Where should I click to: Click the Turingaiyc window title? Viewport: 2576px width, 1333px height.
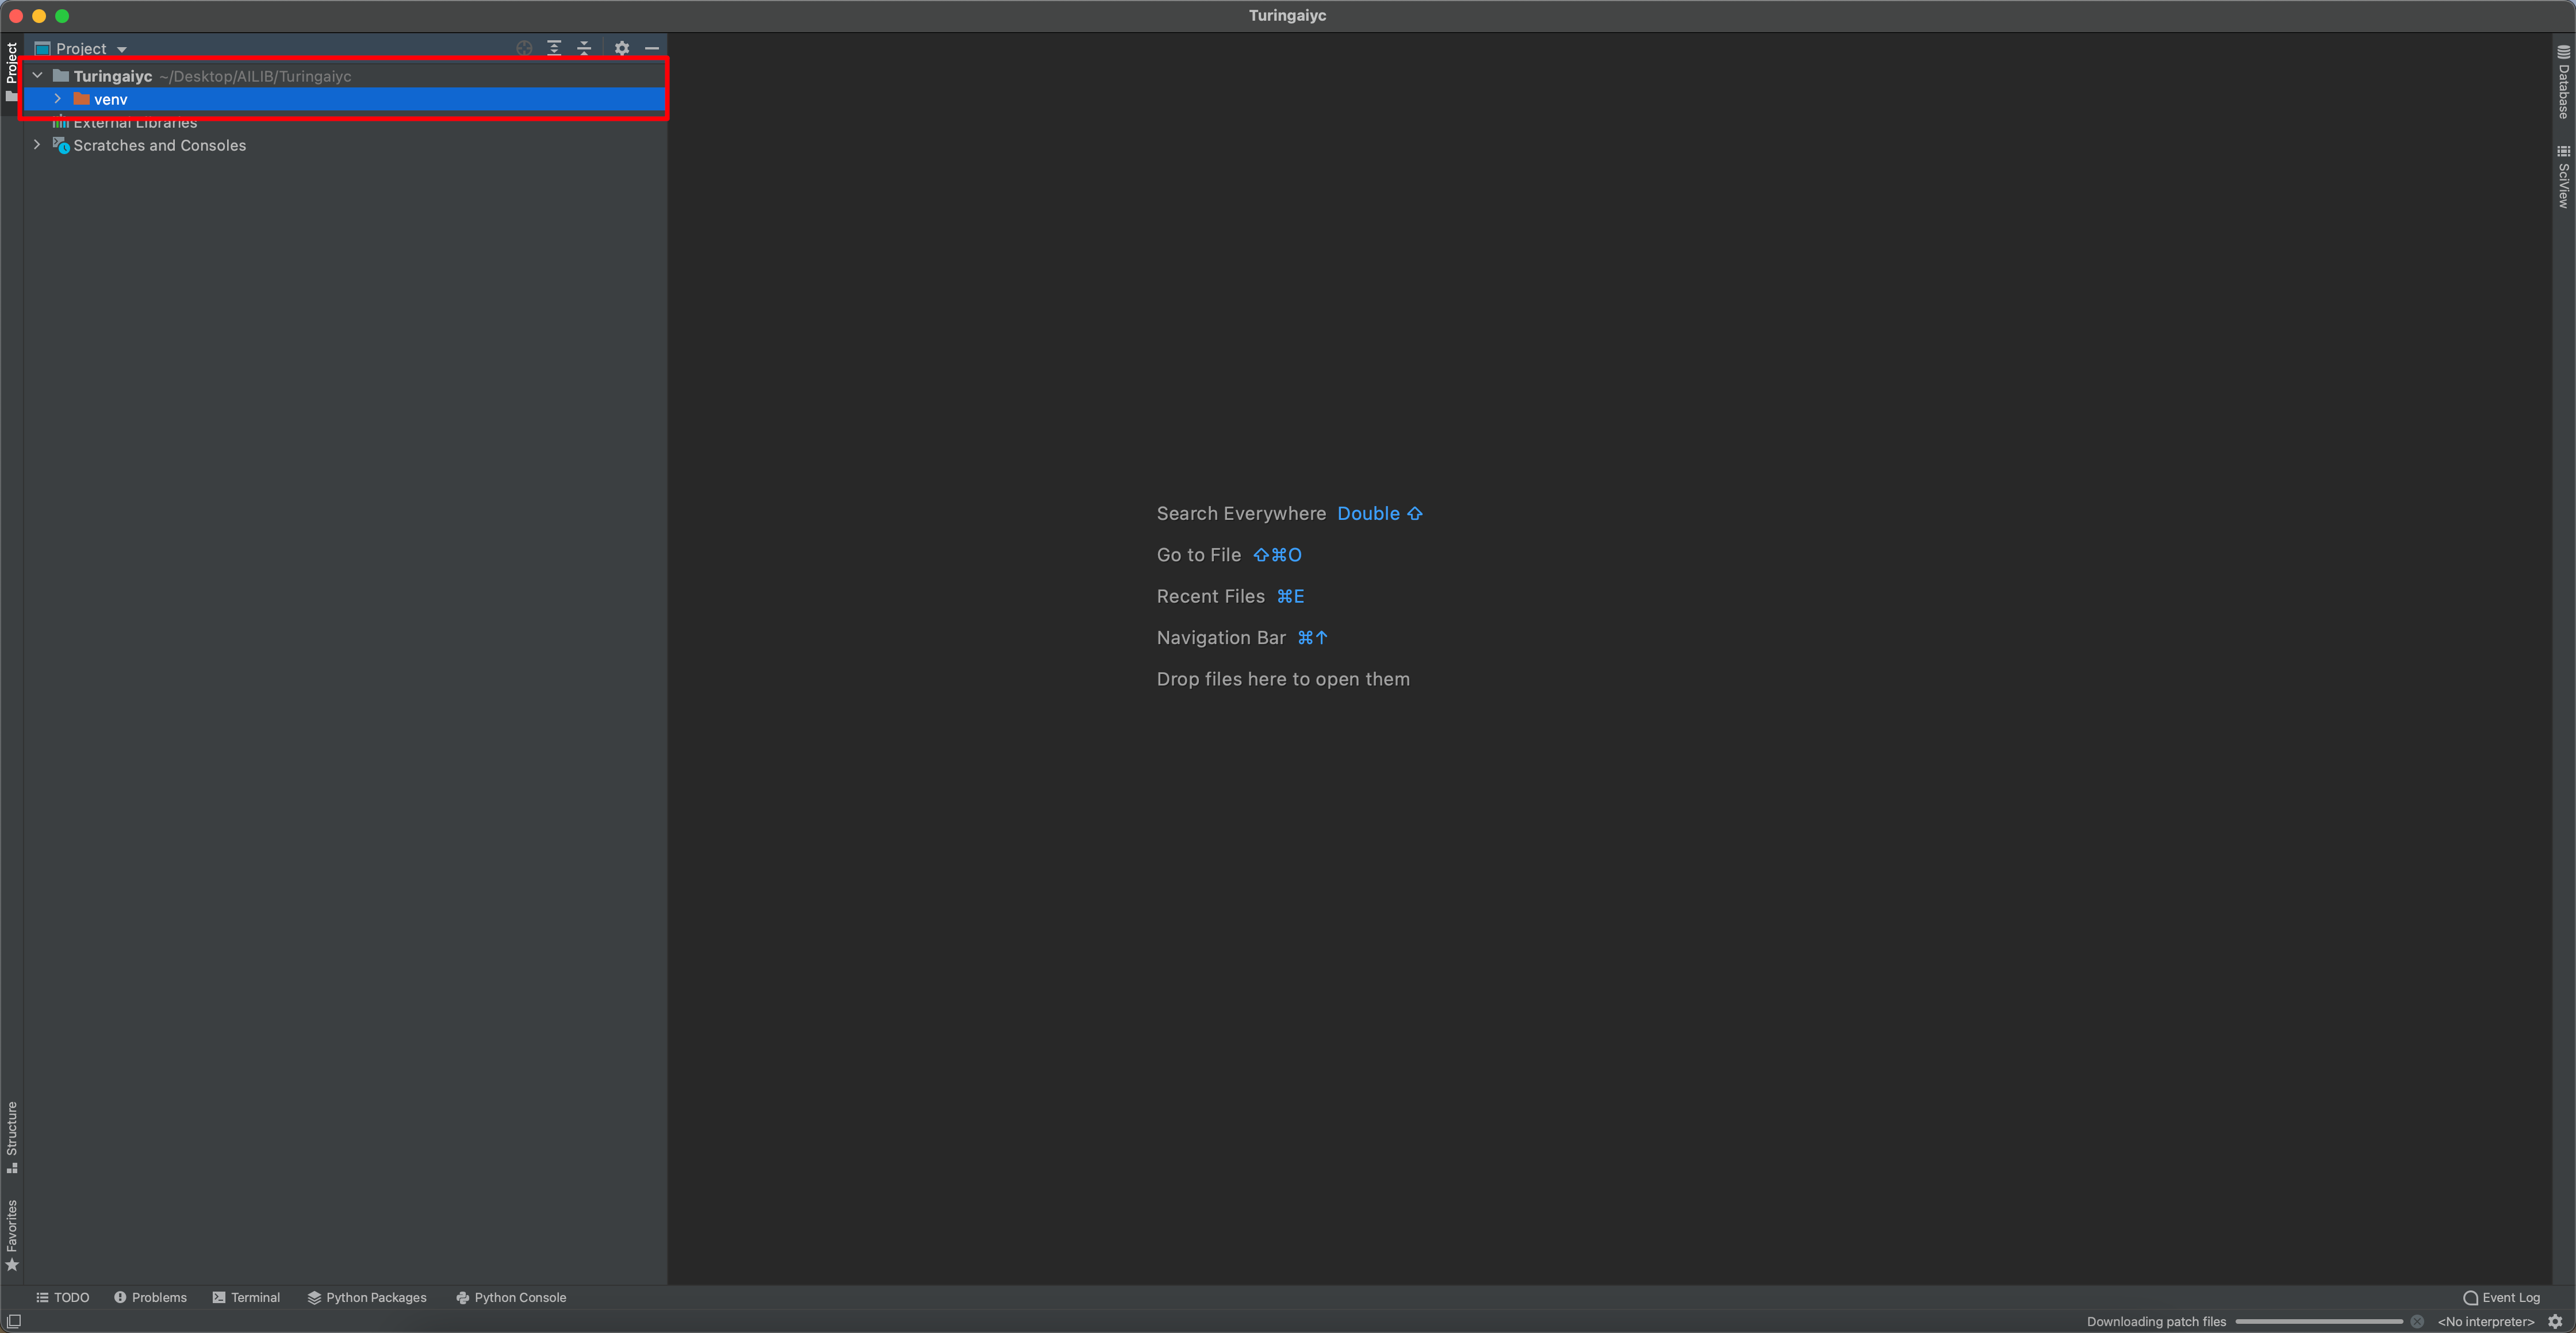click(1287, 15)
